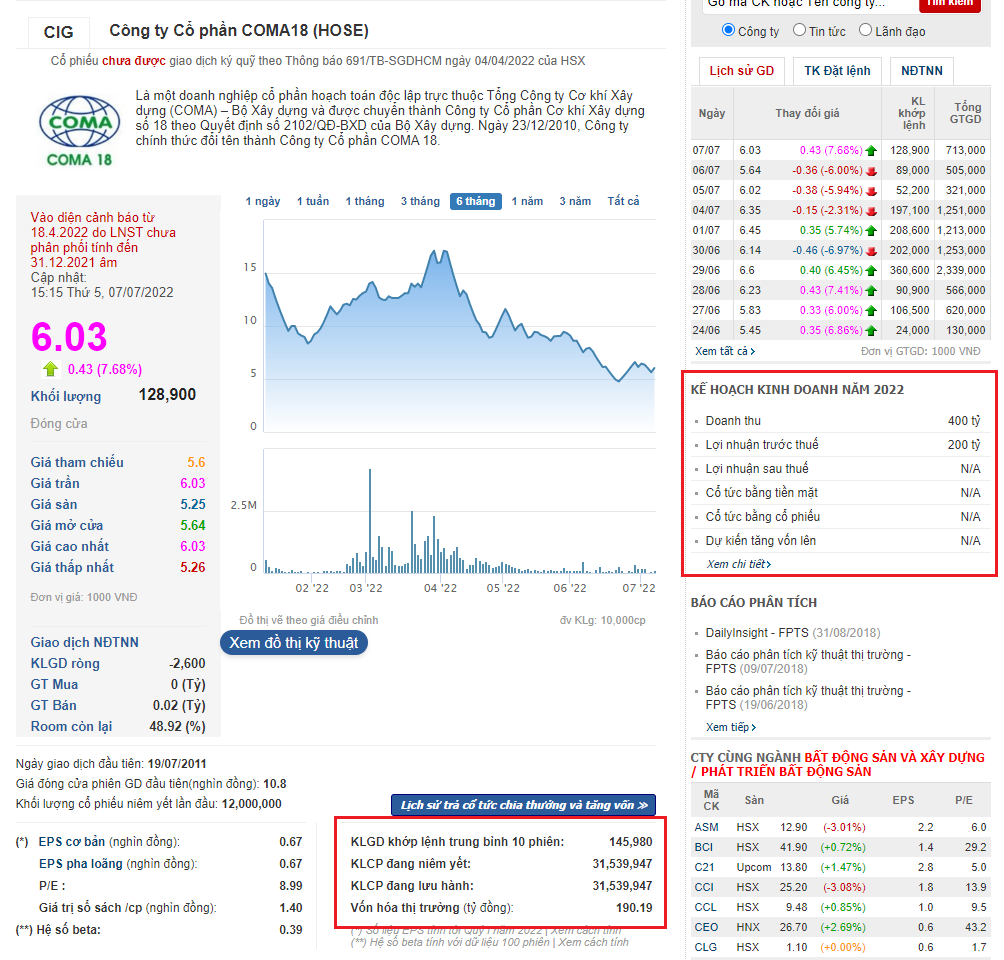
Task: Click the tallest volume bar near 03 '22
Action: point(369,521)
